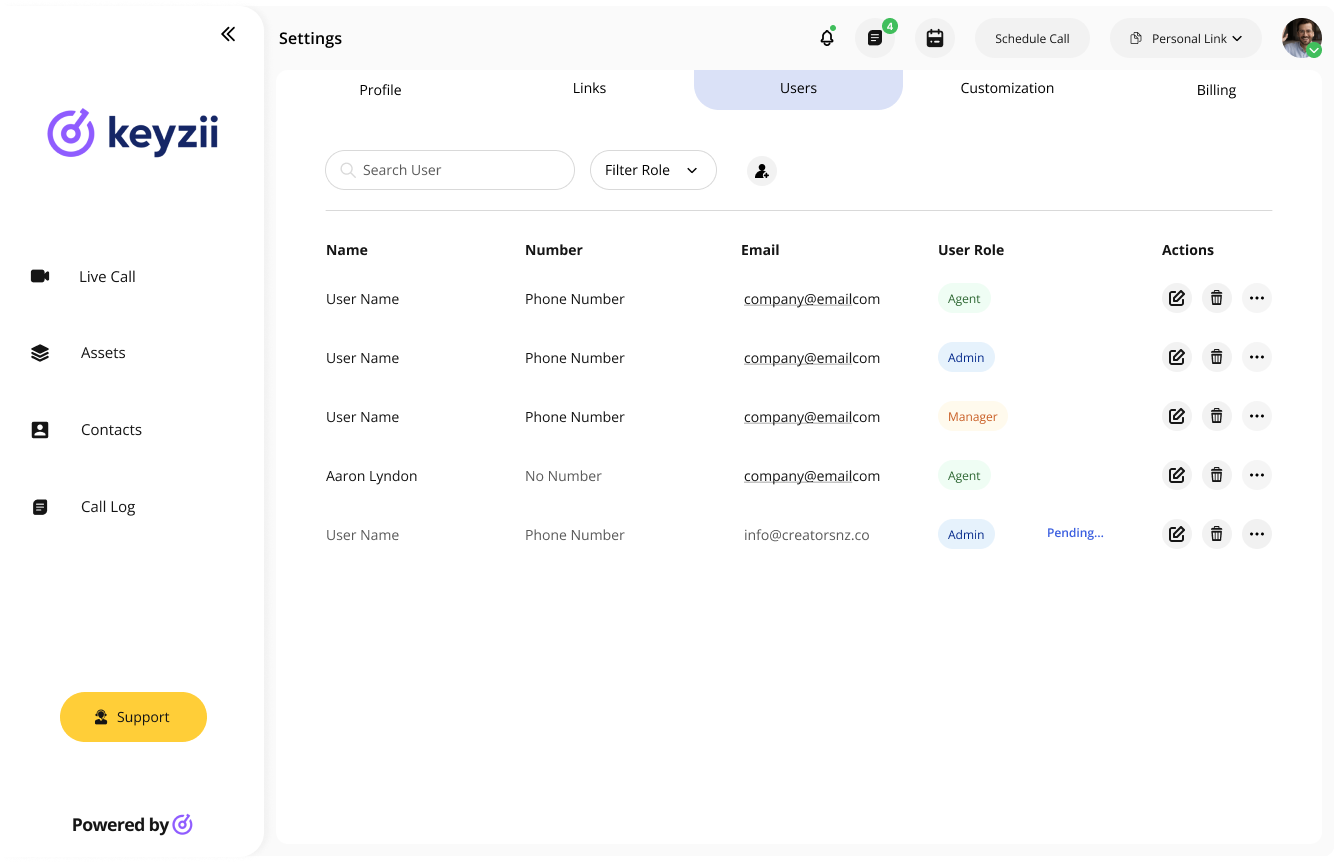Click the Powered by keyzii logo mark

point(182,825)
